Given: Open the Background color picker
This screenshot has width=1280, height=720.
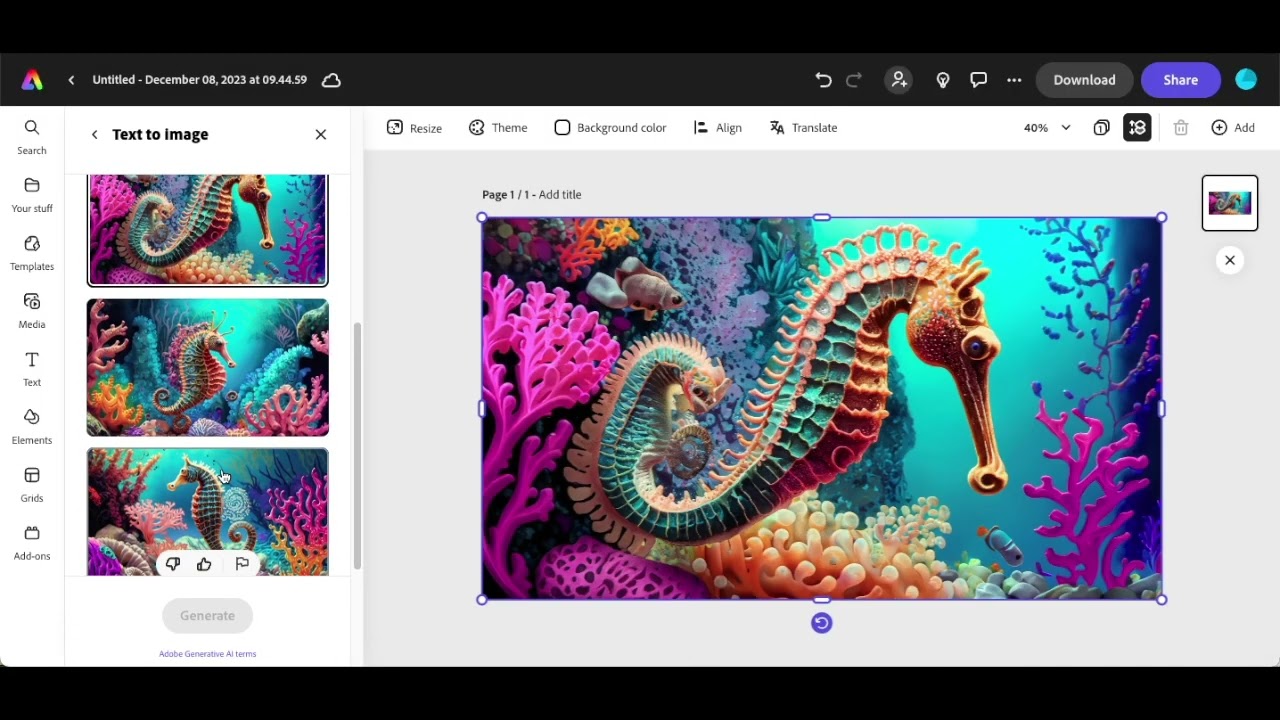Looking at the screenshot, I should 610,128.
